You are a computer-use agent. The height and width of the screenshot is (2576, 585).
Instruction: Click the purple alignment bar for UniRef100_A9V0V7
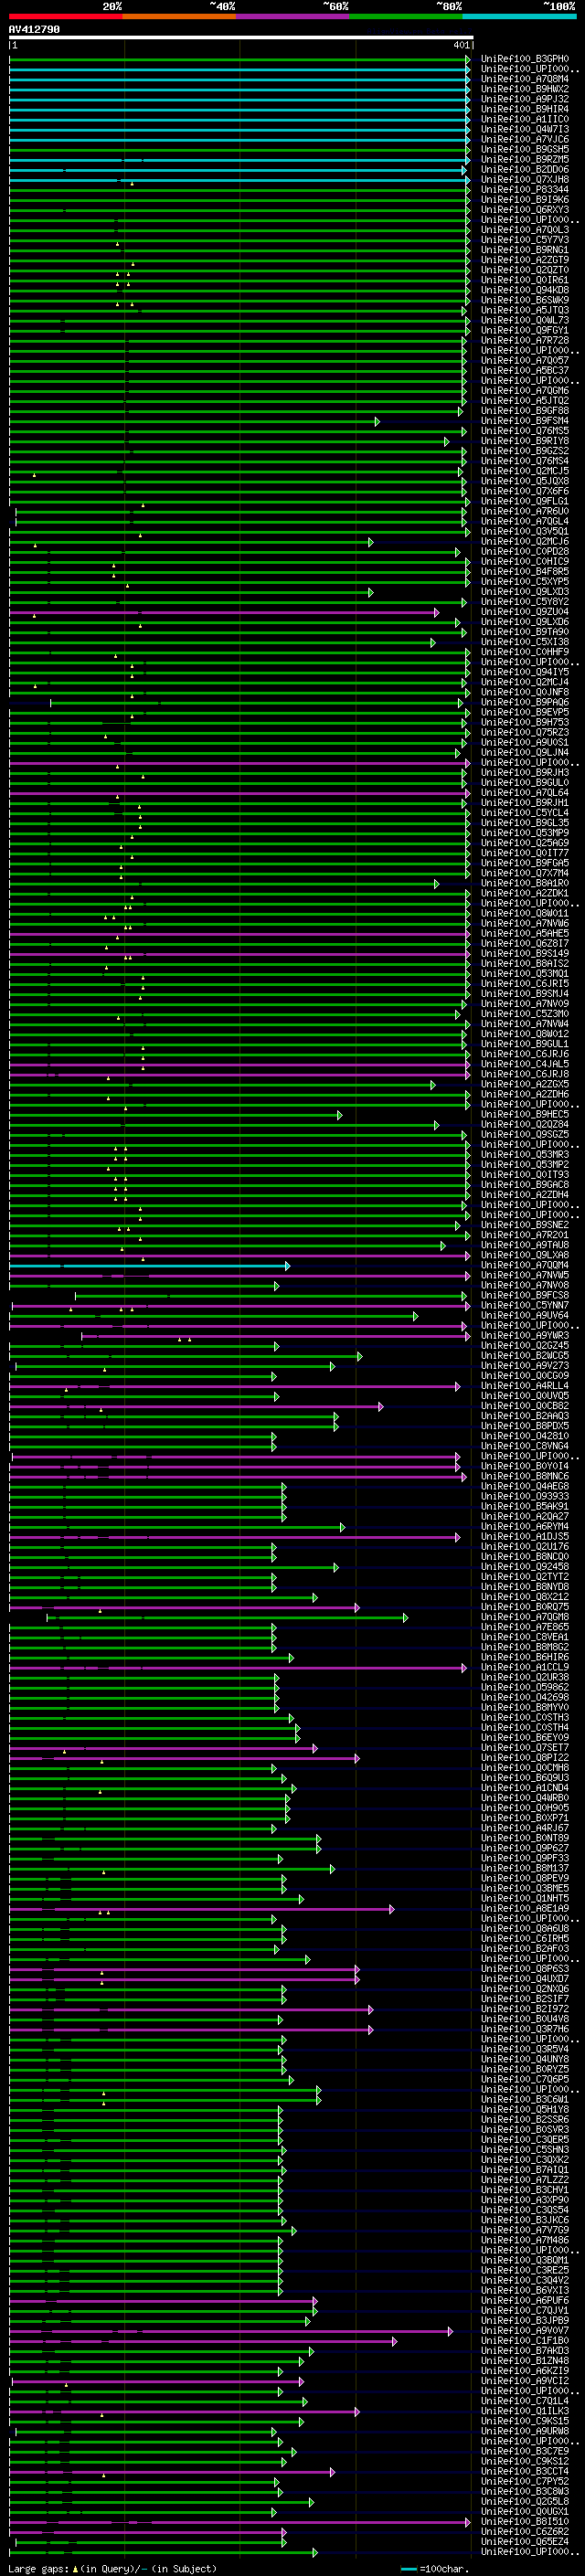pyautogui.click(x=230, y=2331)
